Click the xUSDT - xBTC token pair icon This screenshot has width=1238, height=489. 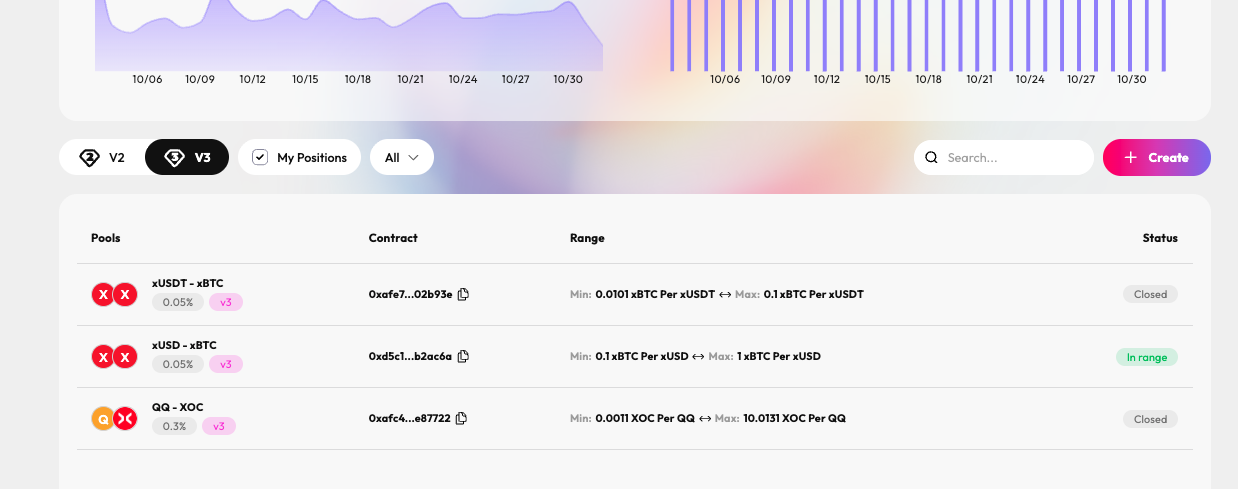[x=113, y=295]
